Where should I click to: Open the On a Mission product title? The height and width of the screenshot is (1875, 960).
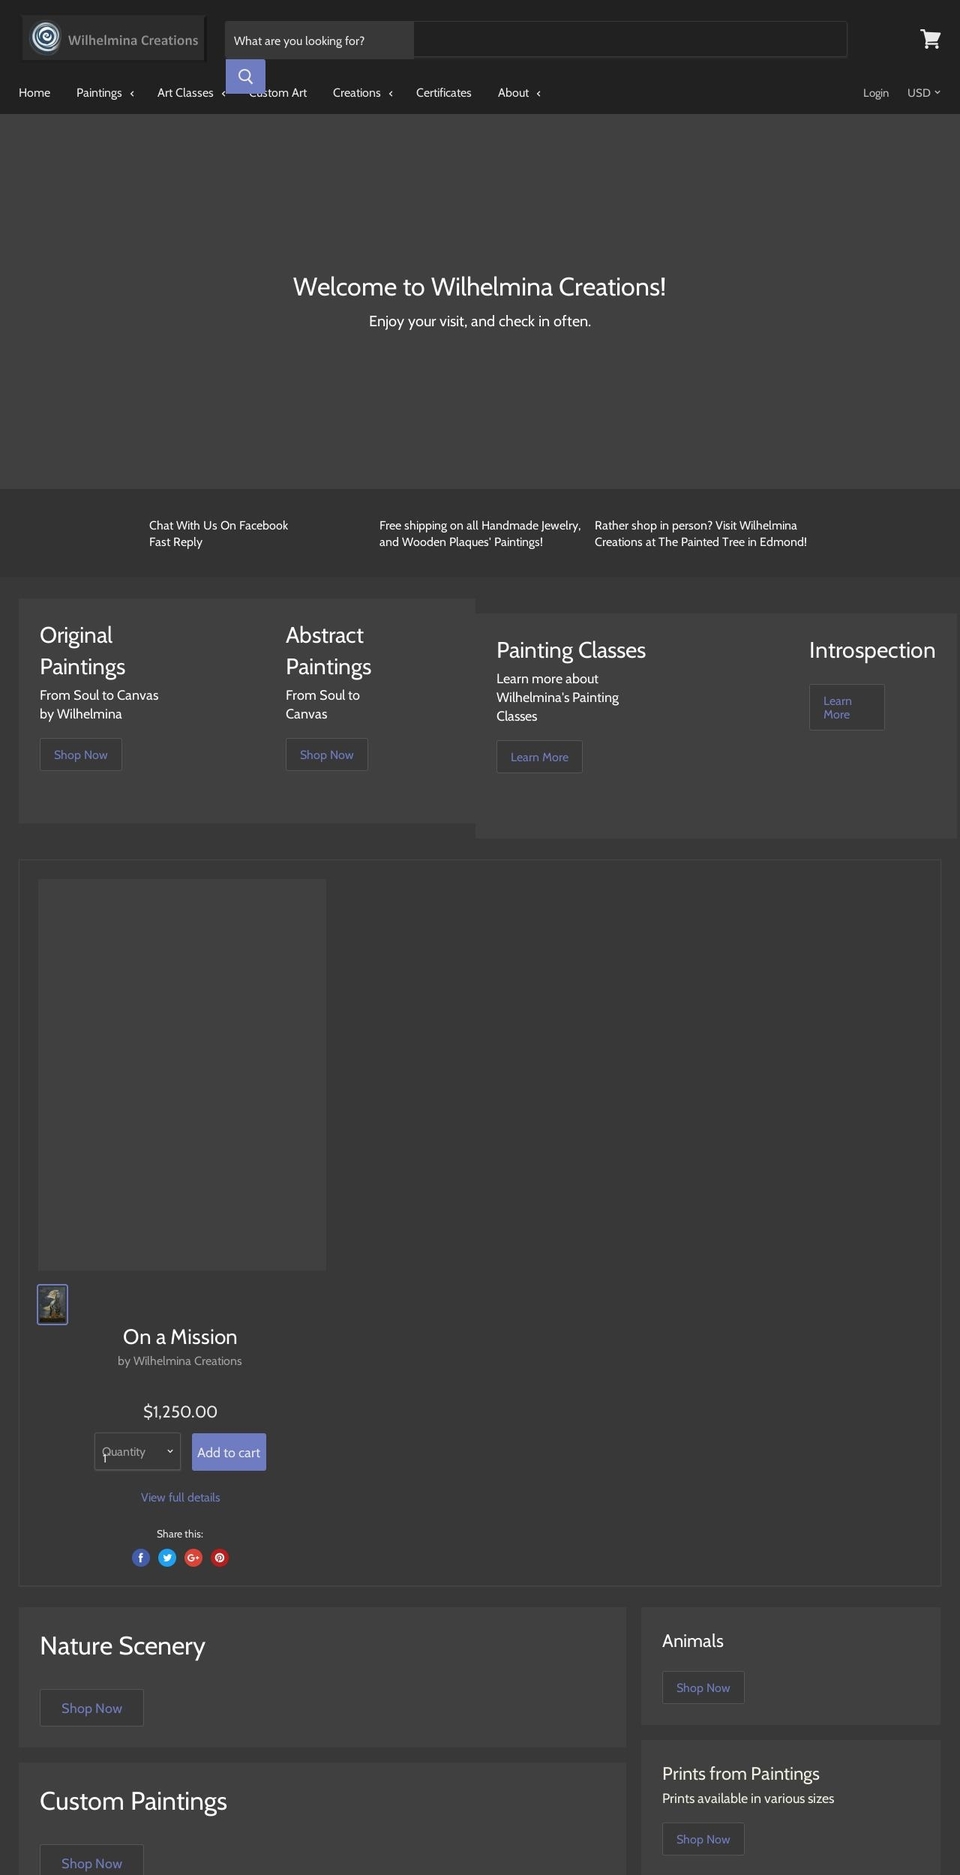[x=180, y=1337]
